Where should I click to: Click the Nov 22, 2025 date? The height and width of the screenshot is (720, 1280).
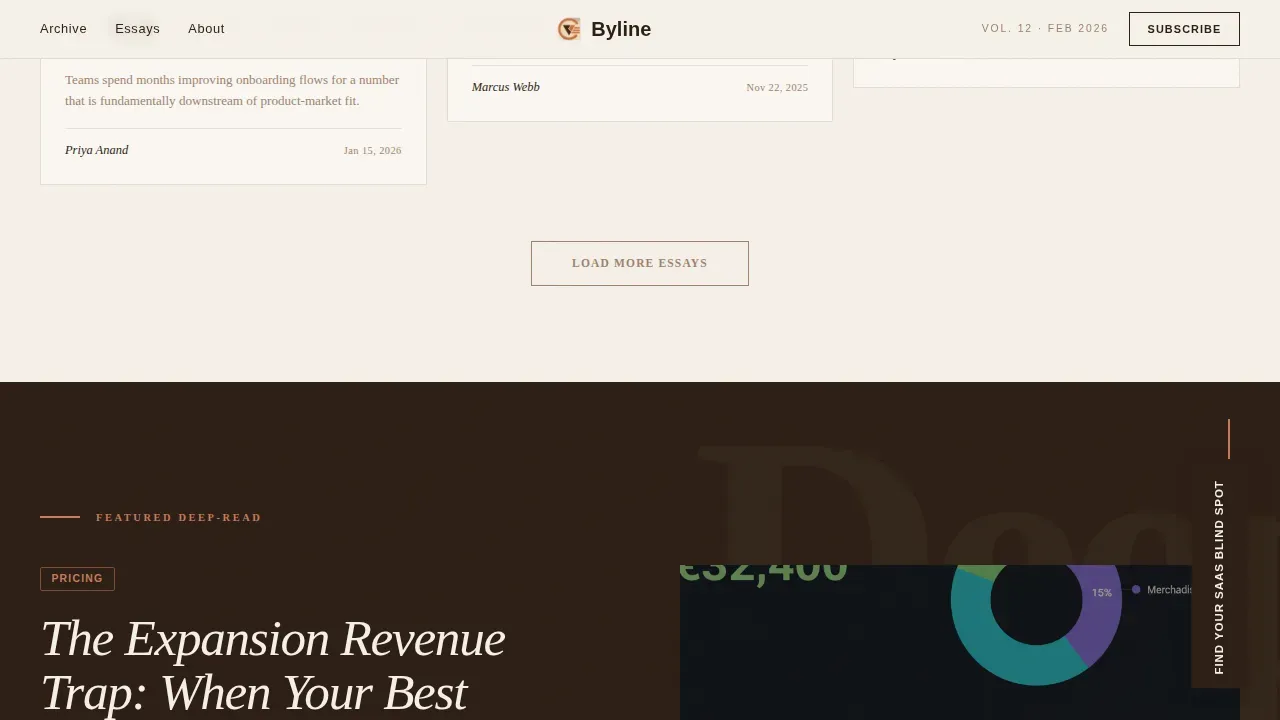point(777,88)
